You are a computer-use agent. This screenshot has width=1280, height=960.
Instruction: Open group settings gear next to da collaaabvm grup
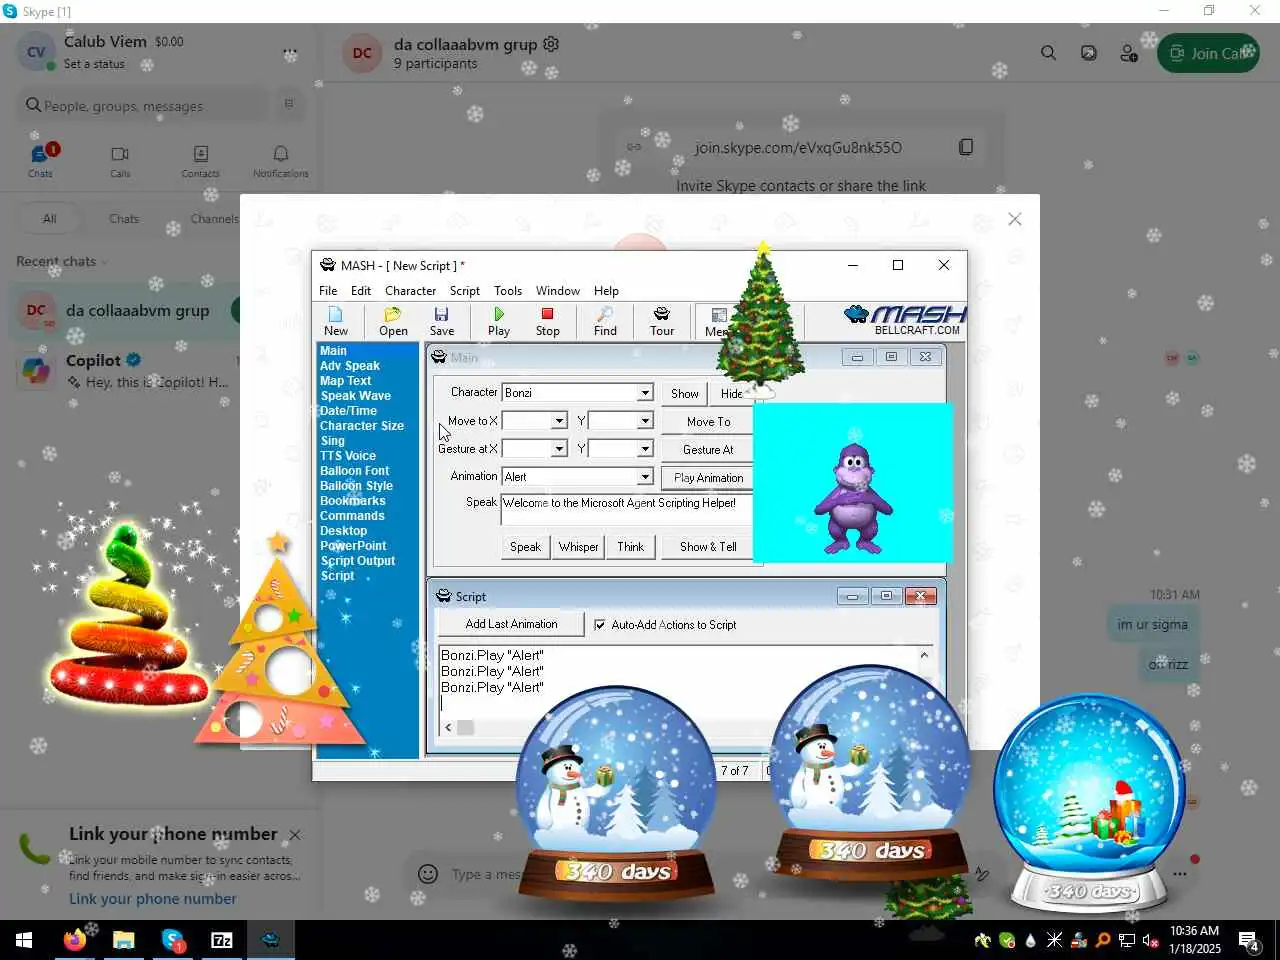(x=551, y=44)
